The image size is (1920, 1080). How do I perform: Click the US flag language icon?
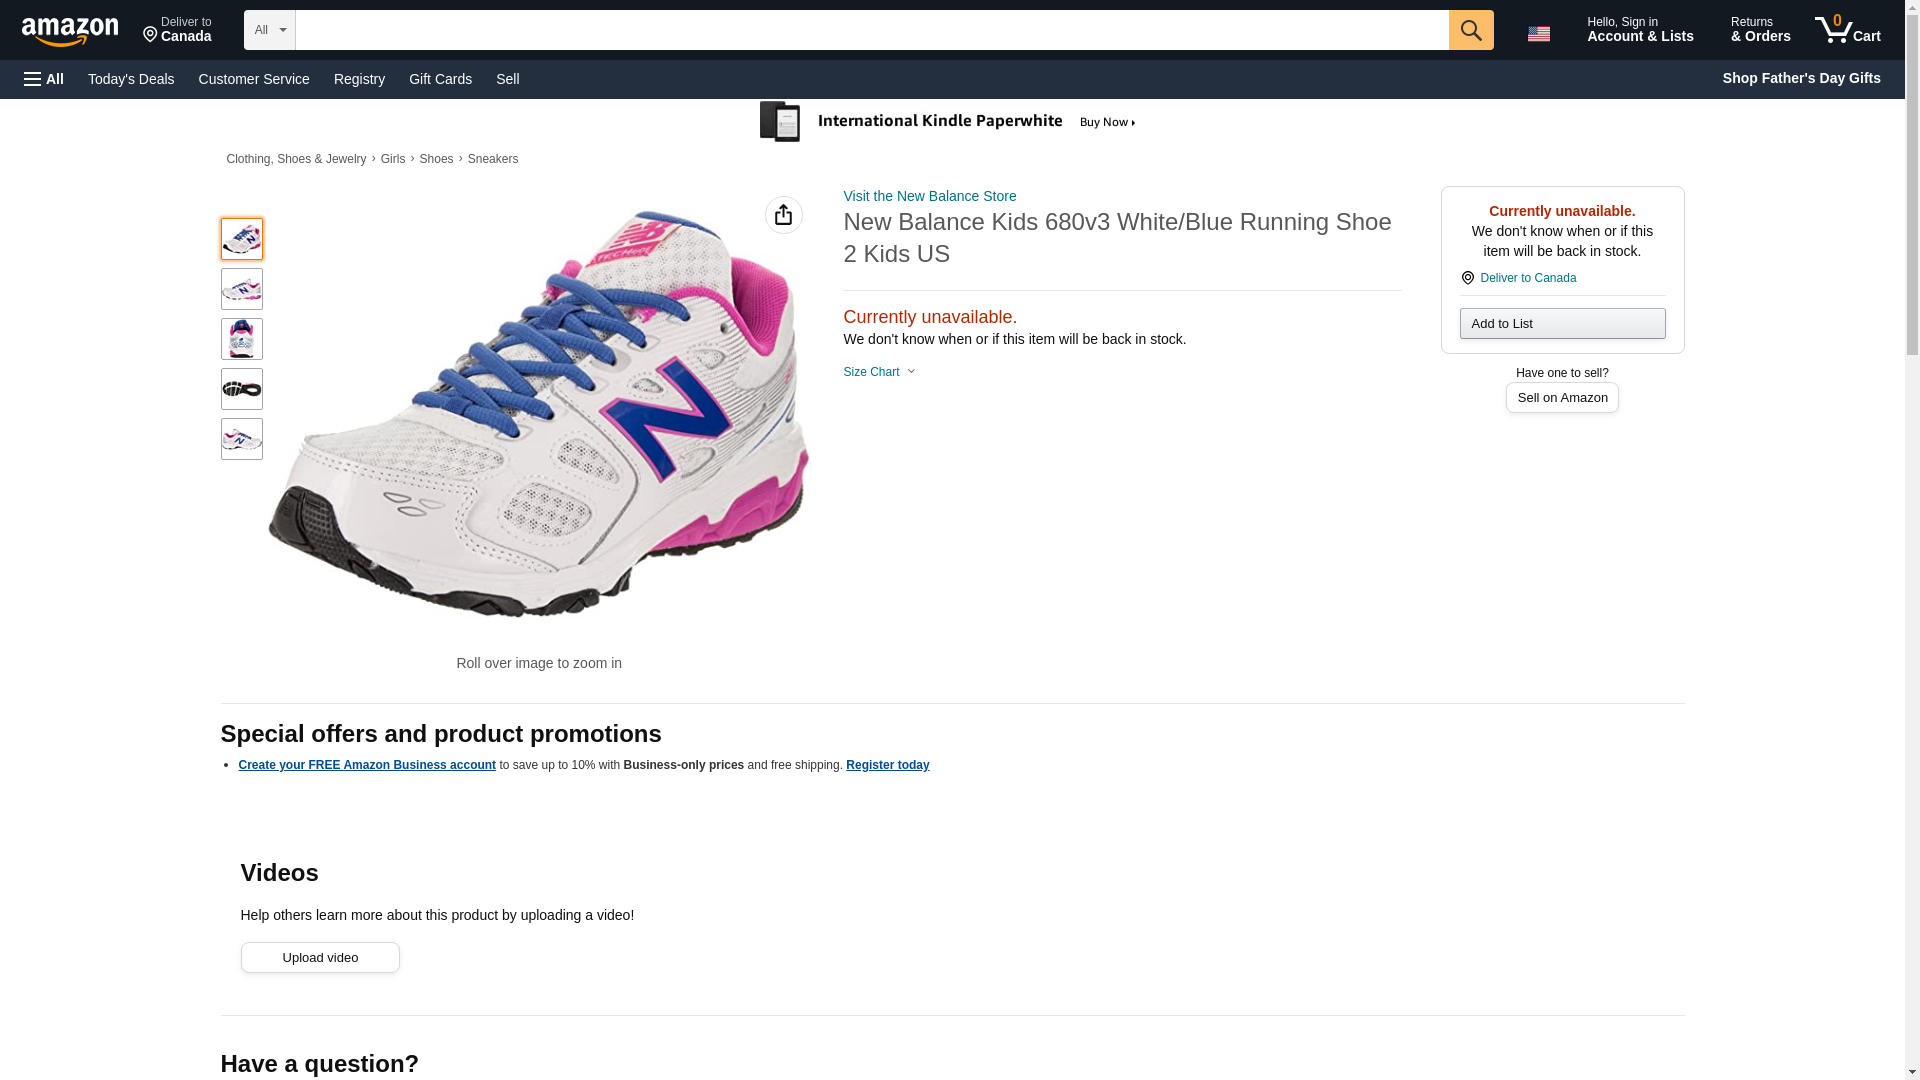point(1538,34)
